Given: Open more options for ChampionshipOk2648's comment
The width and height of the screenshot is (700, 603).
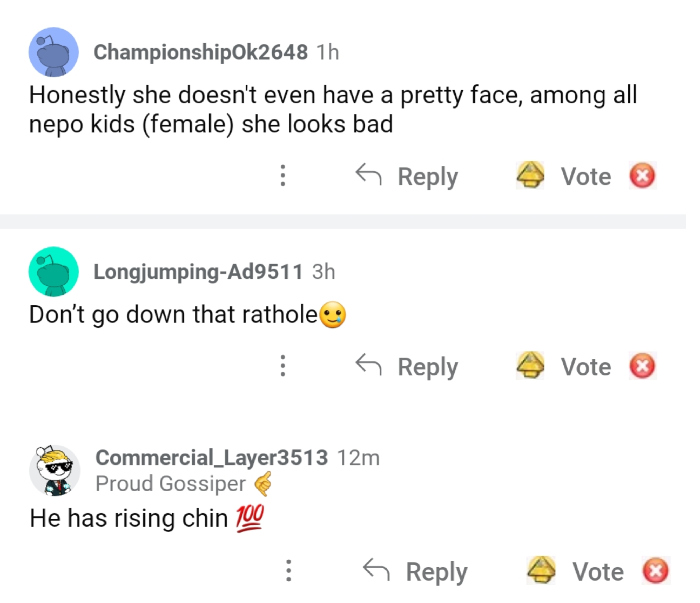Looking at the screenshot, I should (283, 177).
